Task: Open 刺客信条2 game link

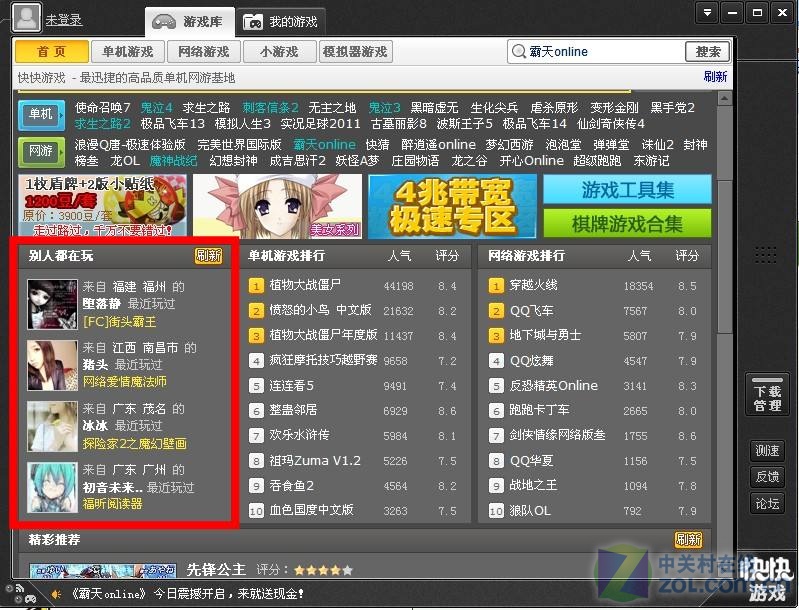Action: click(x=270, y=108)
